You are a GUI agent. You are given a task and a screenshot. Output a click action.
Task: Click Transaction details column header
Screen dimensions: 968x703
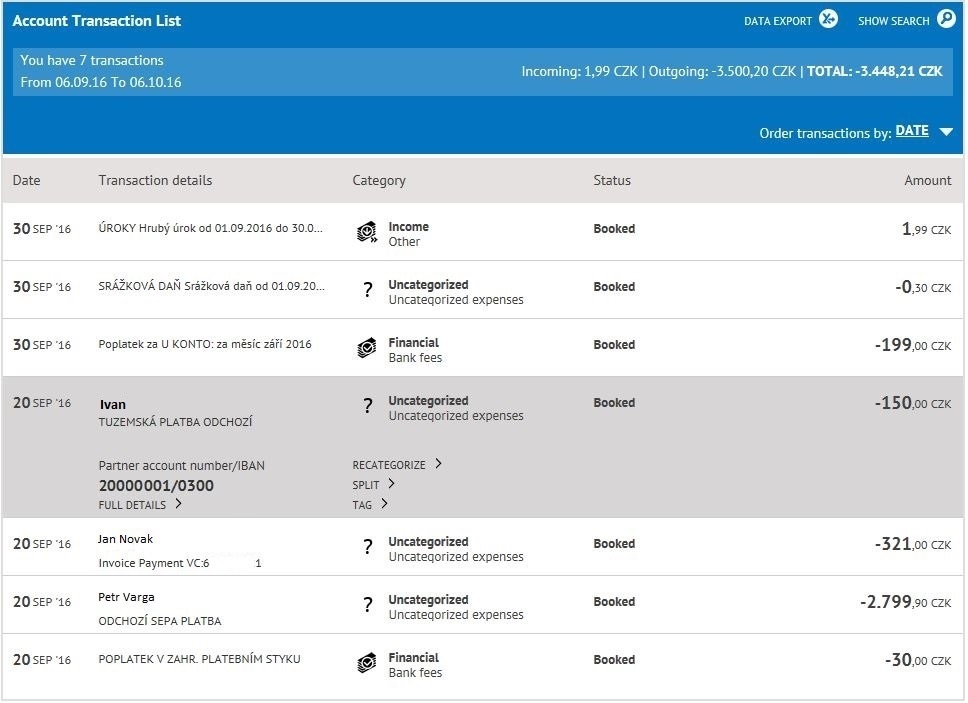click(155, 180)
